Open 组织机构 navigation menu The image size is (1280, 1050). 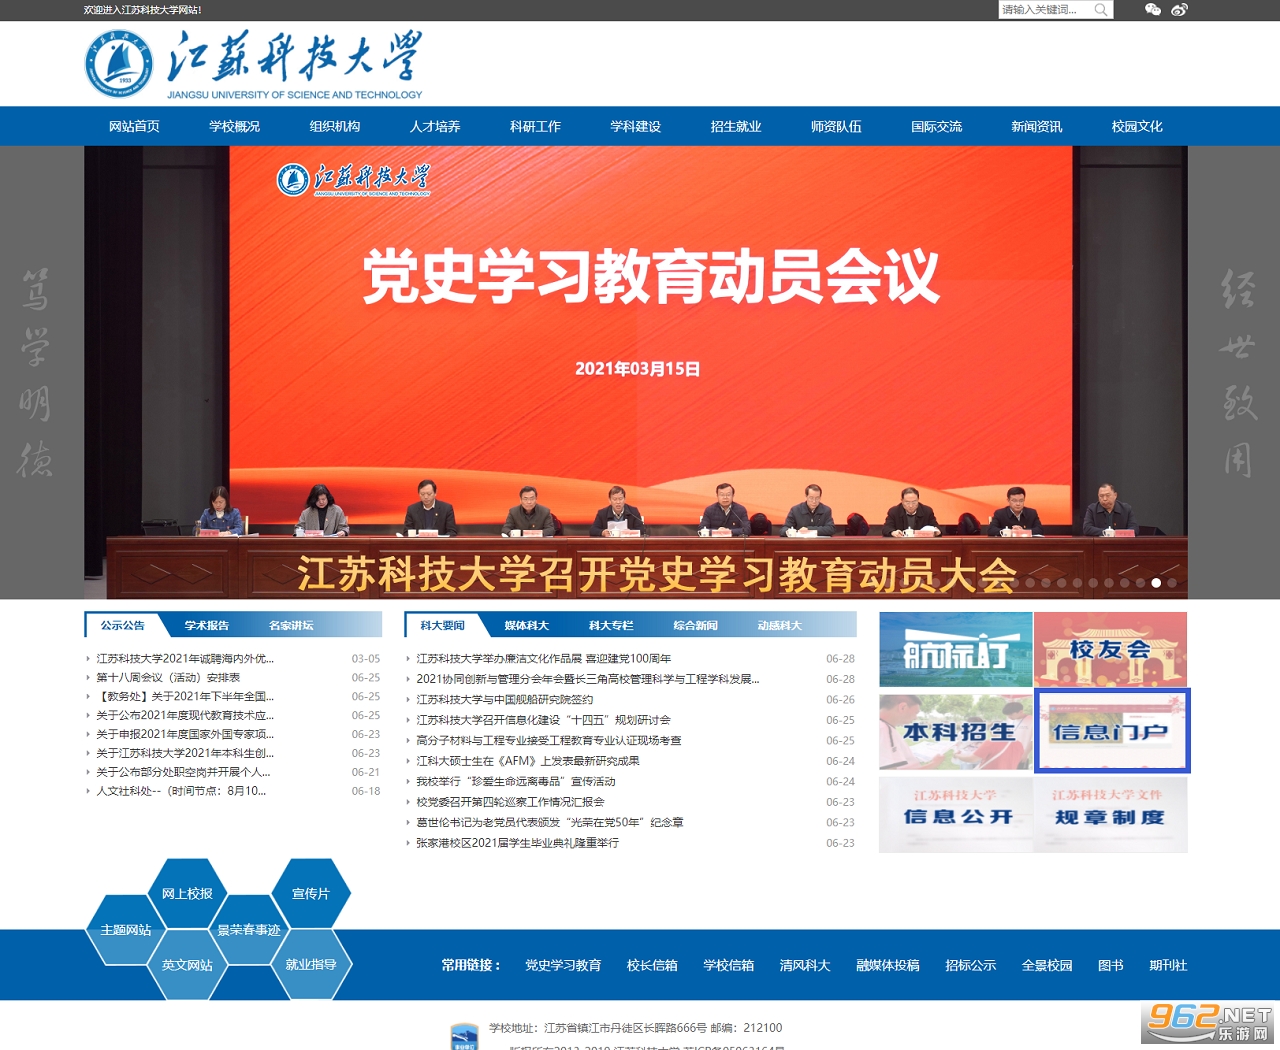tap(335, 126)
